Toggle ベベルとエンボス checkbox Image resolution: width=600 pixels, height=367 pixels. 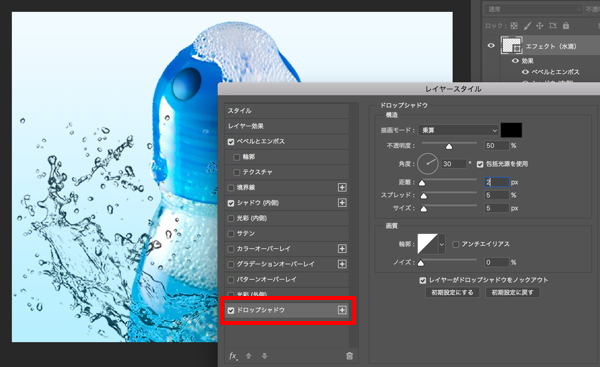[231, 142]
